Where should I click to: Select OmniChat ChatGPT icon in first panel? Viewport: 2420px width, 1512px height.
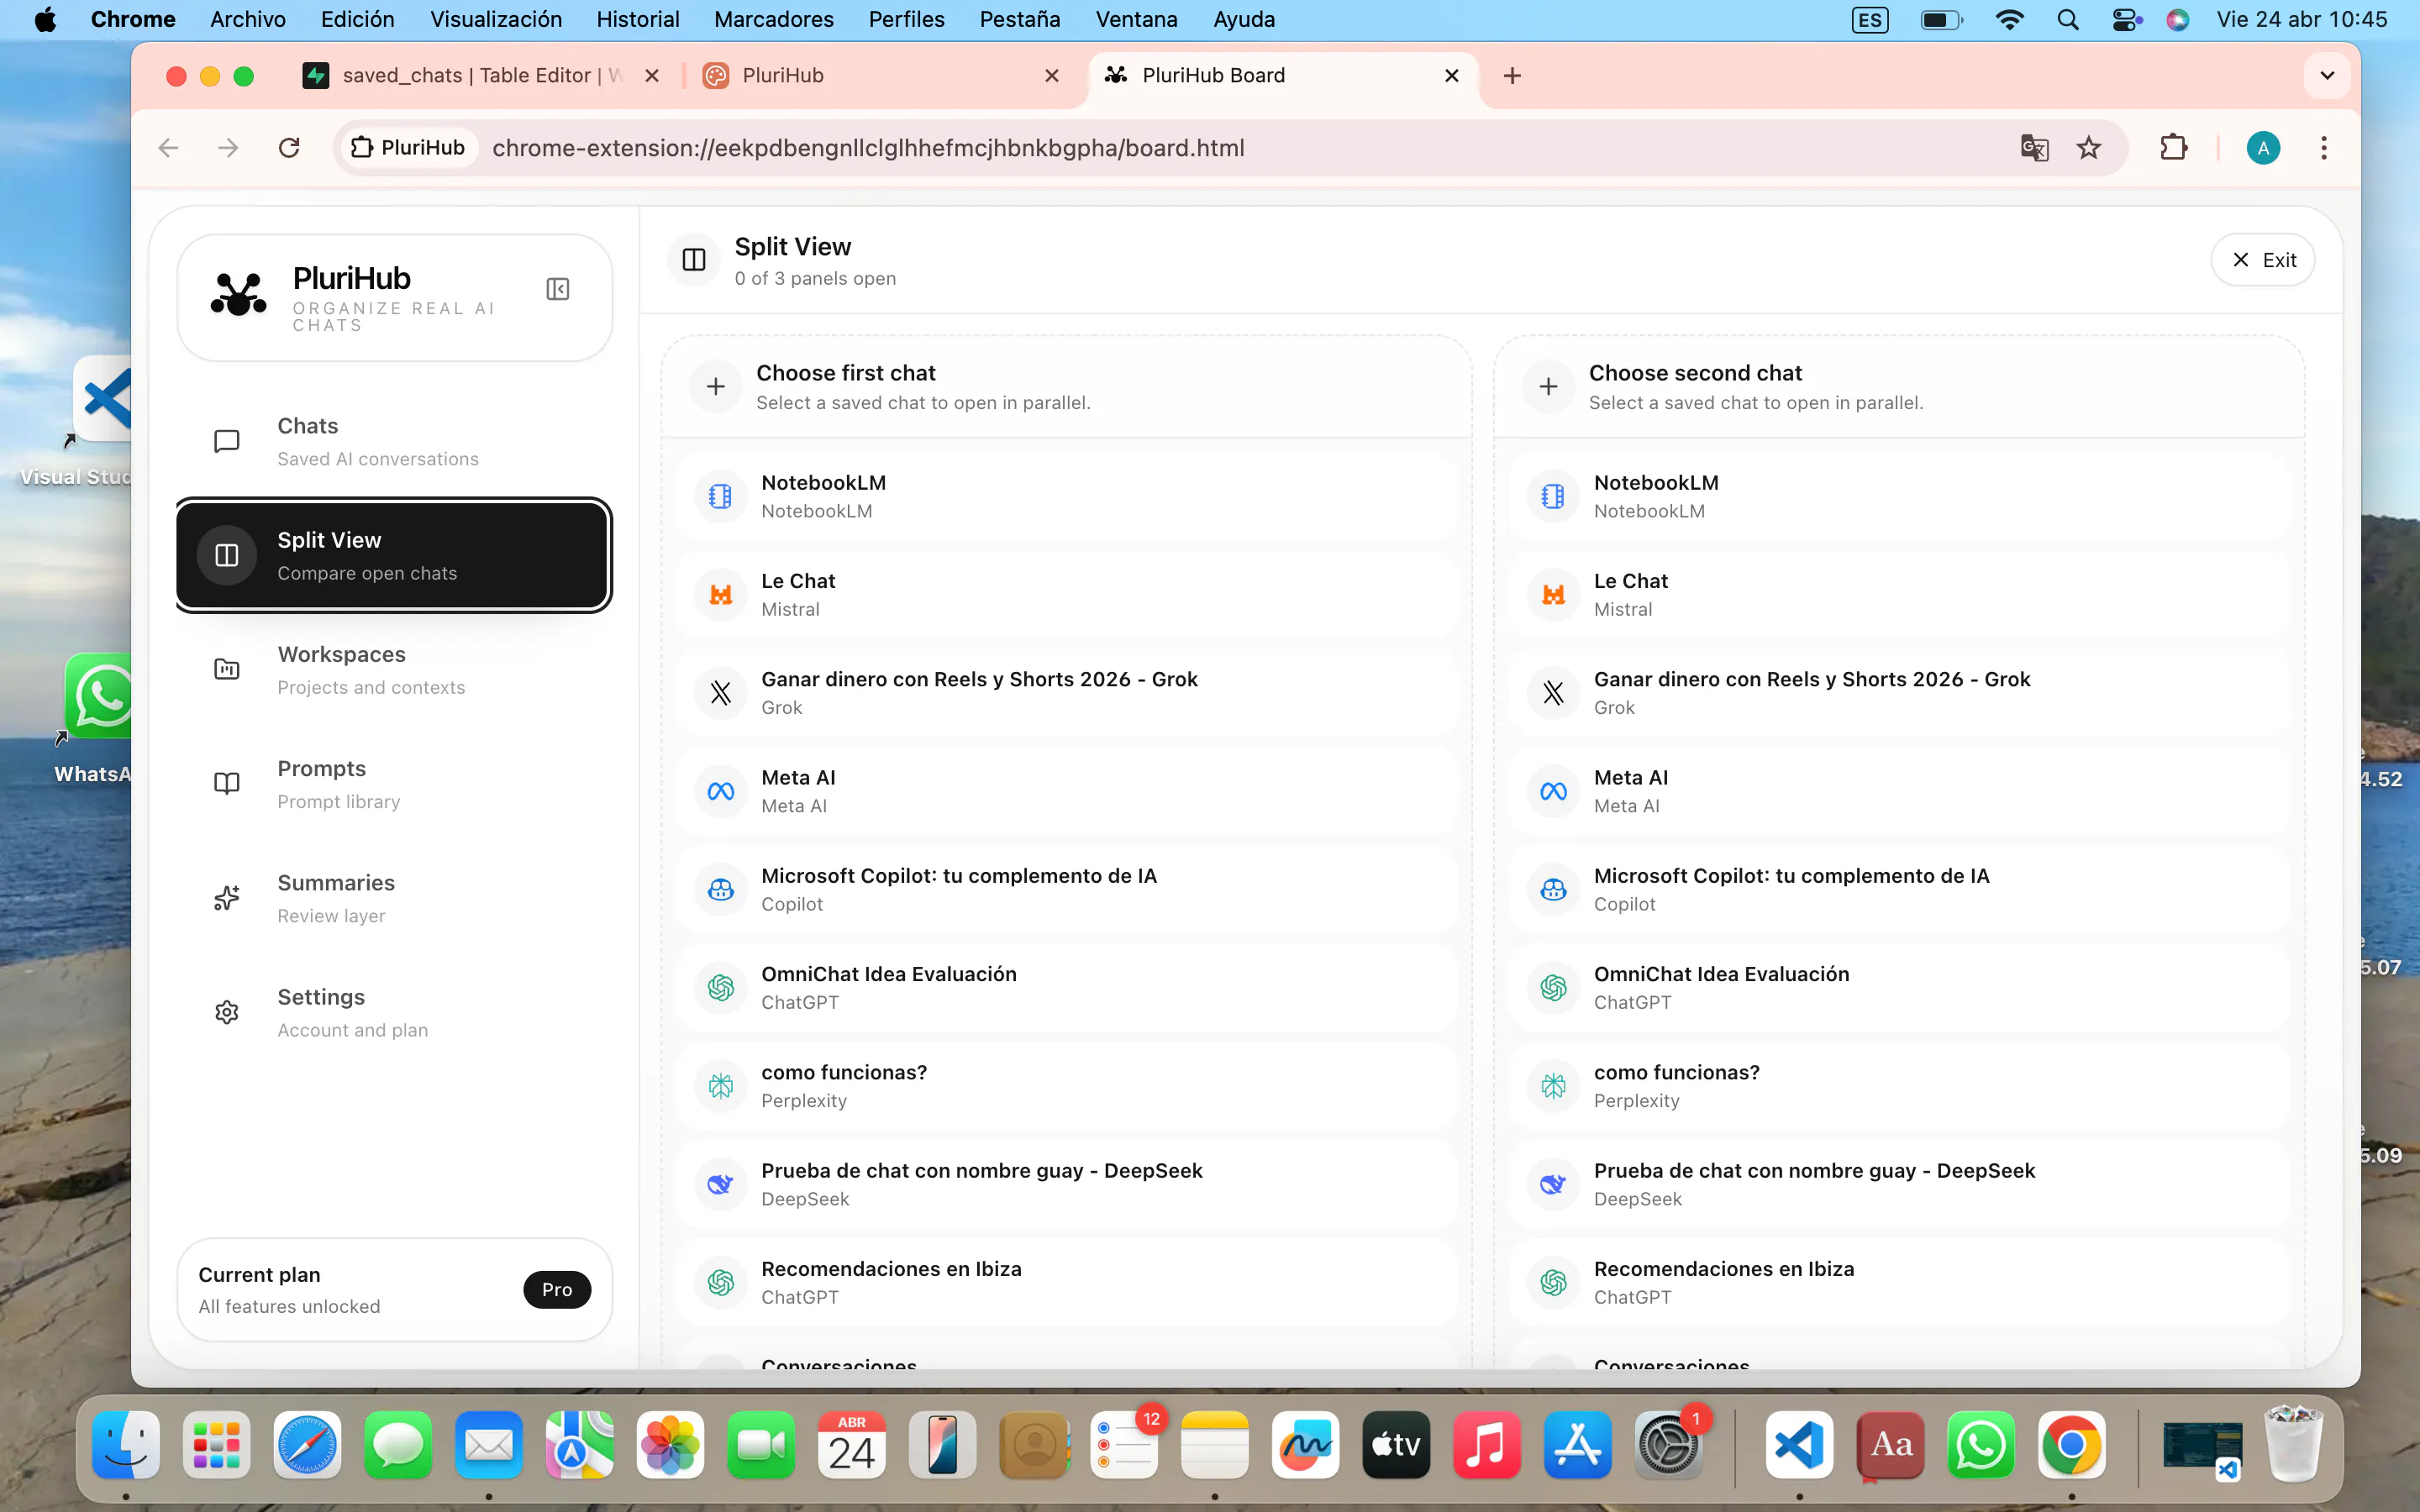(720, 987)
